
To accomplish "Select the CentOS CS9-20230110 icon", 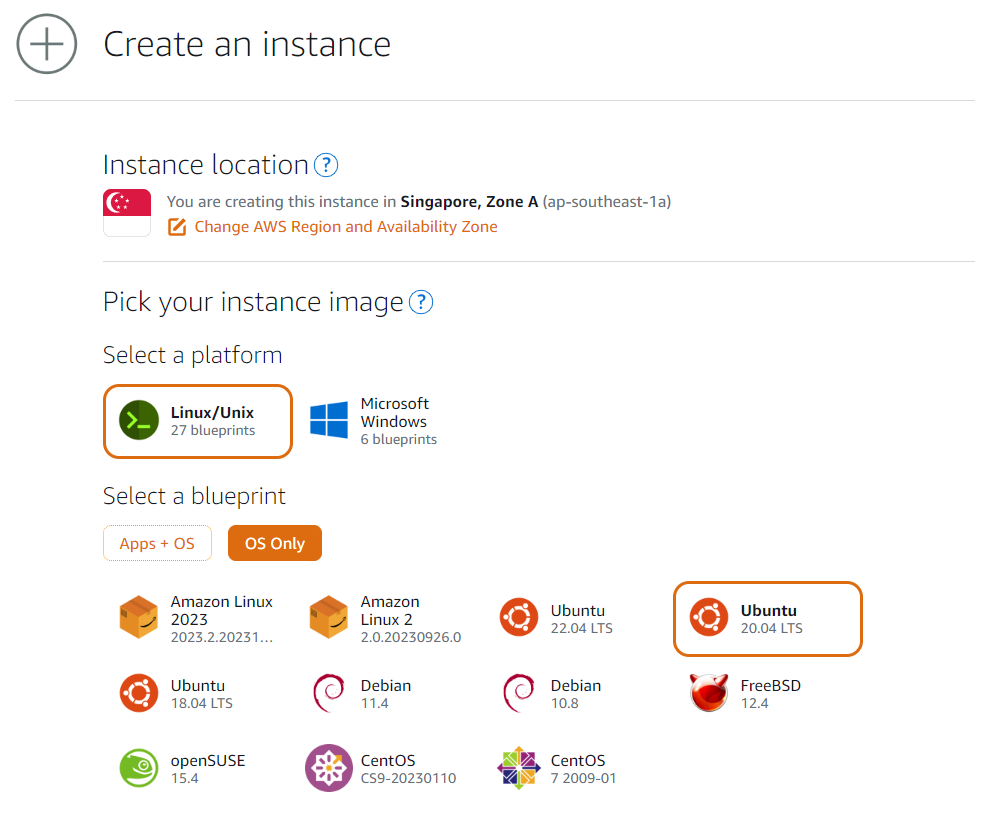I will pos(329,768).
